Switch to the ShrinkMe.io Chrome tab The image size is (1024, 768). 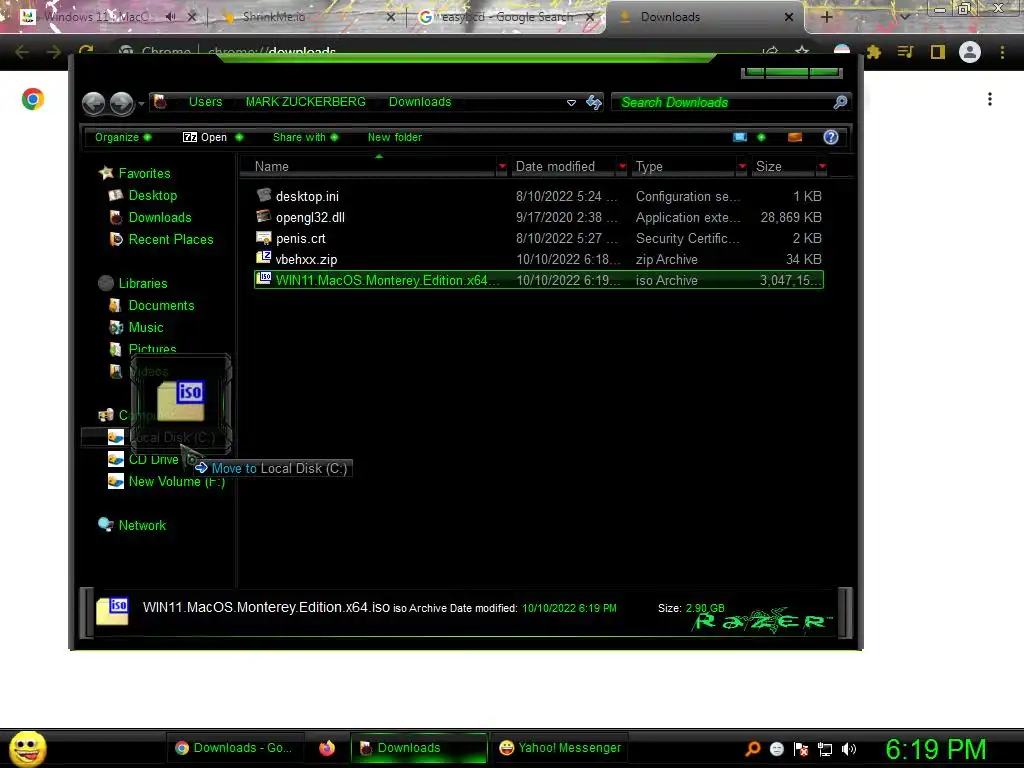pos(307,17)
